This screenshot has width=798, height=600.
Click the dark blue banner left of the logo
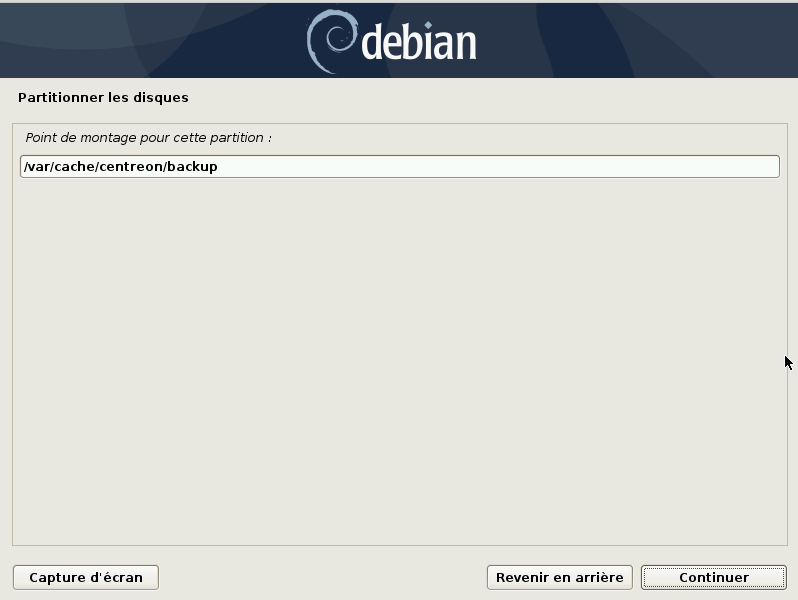(153, 41)
